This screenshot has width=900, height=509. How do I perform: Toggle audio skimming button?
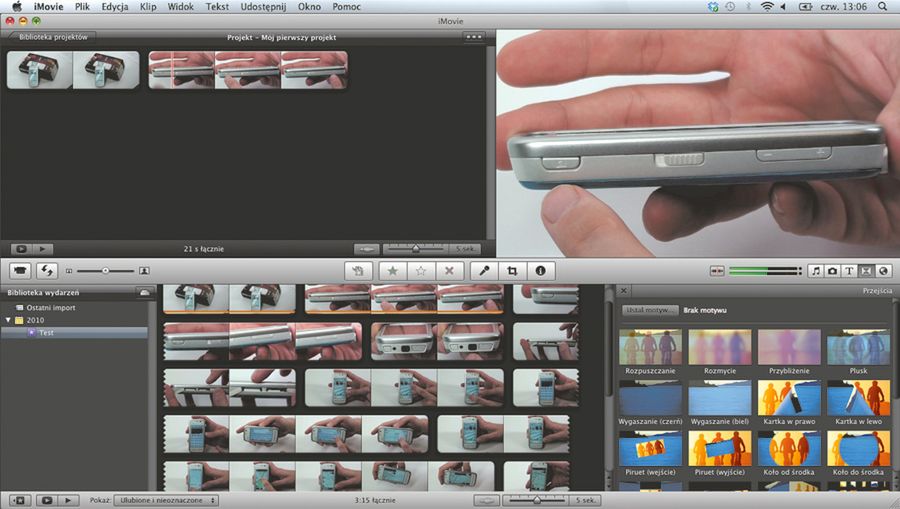tap(717, 271)
